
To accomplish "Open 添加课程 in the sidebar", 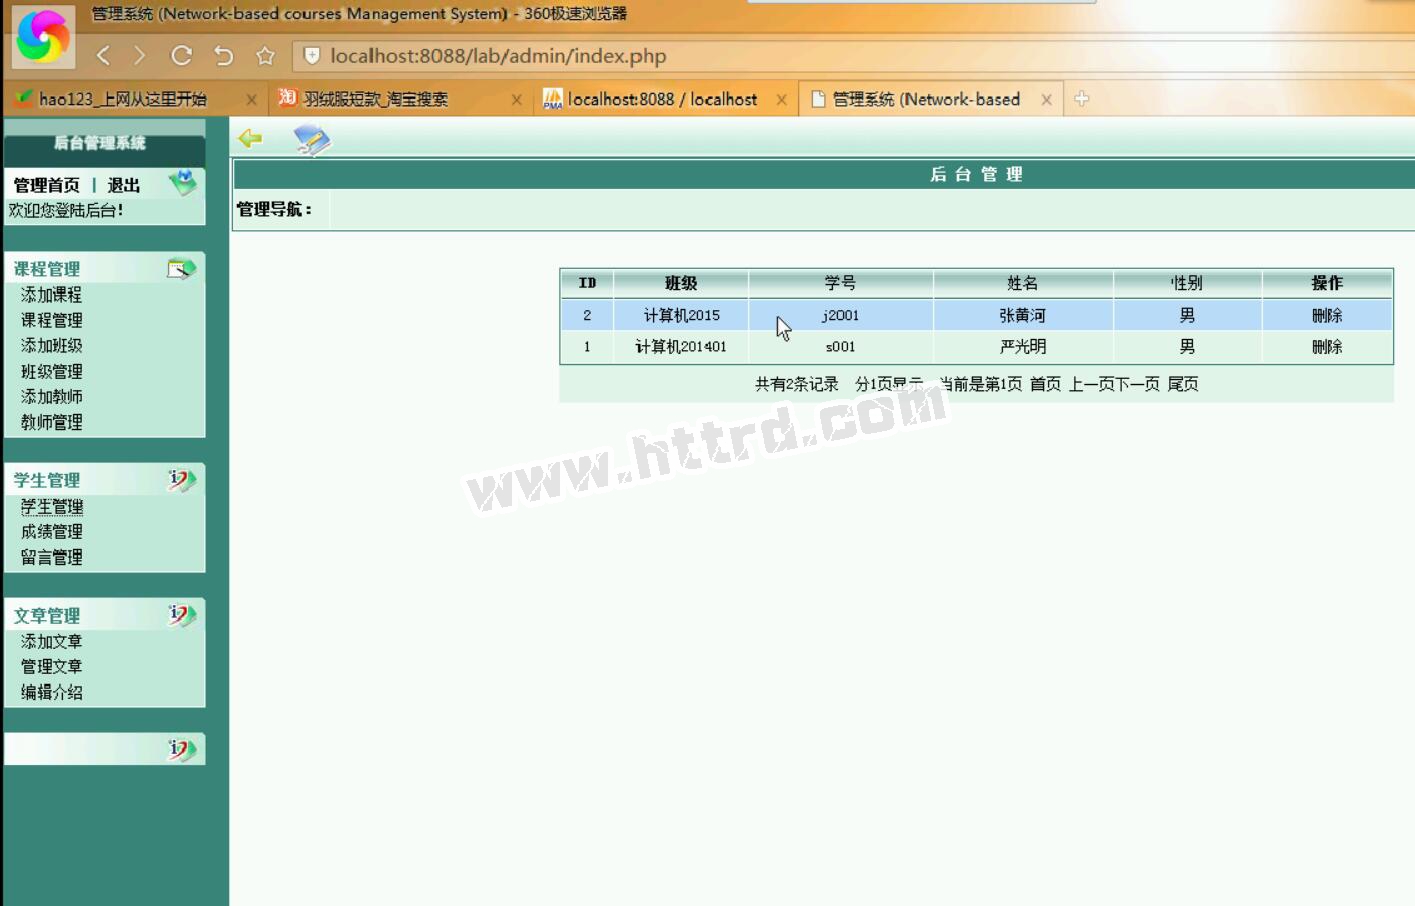I will [x=52, y=295].
